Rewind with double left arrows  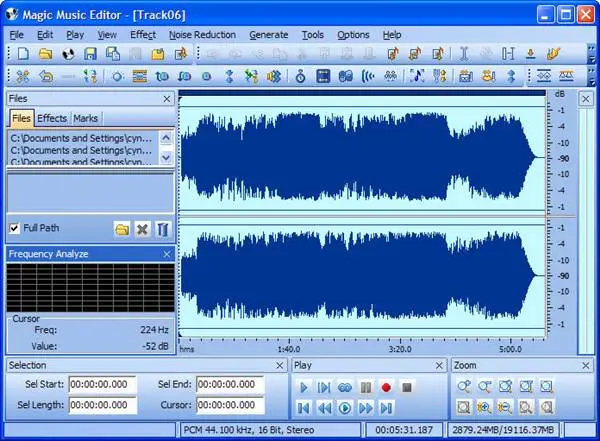coord(324,408)
